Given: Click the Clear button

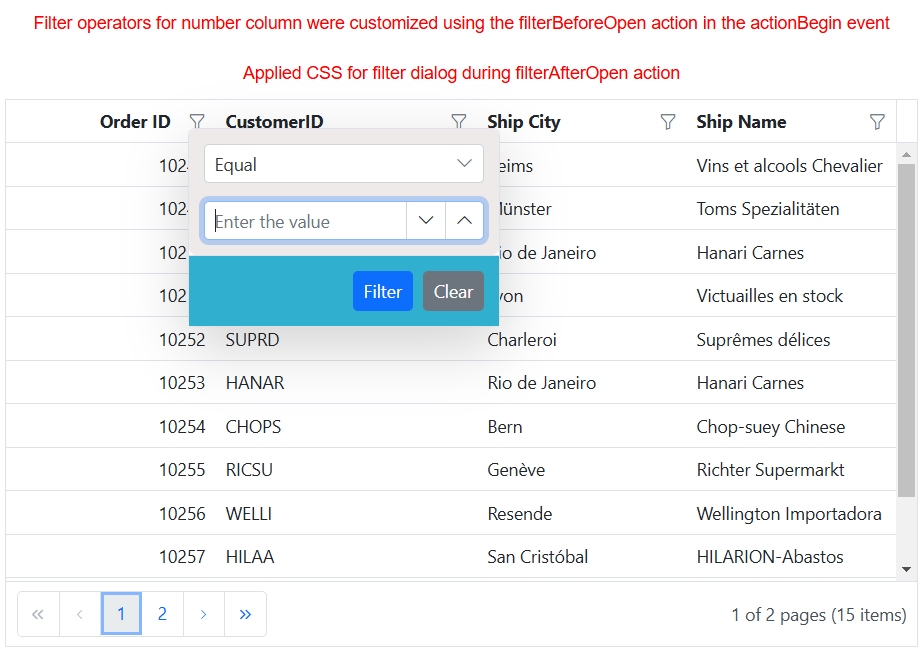Looking at the screenshot, I should (453, 292).
